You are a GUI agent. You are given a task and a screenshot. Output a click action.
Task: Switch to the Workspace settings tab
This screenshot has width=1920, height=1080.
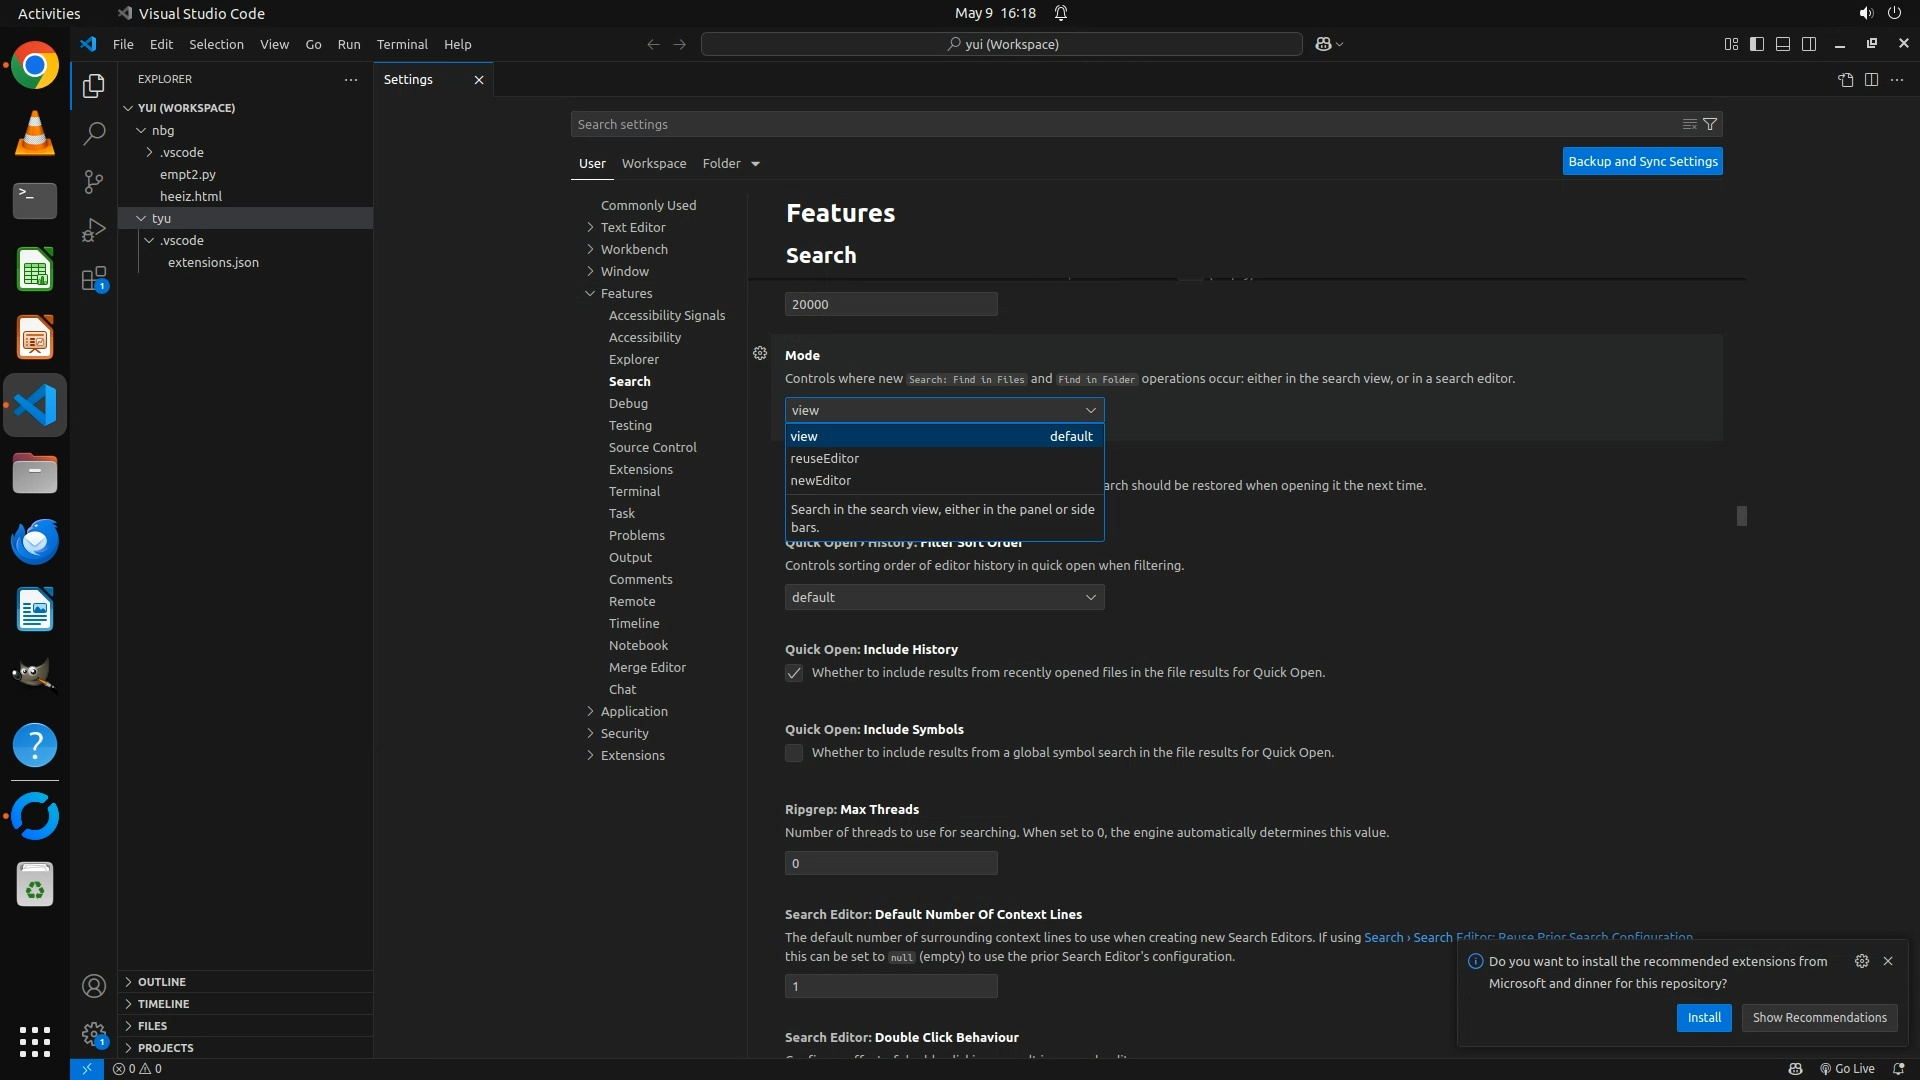653,163
